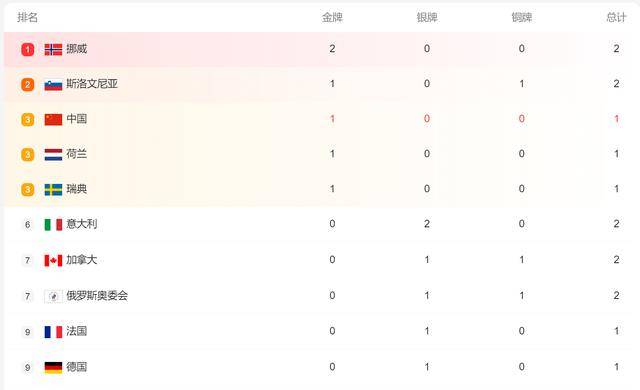Click the France flag icon
This screenshot has height=390, width=640.
pyautogui.click(x=53, y=332)
